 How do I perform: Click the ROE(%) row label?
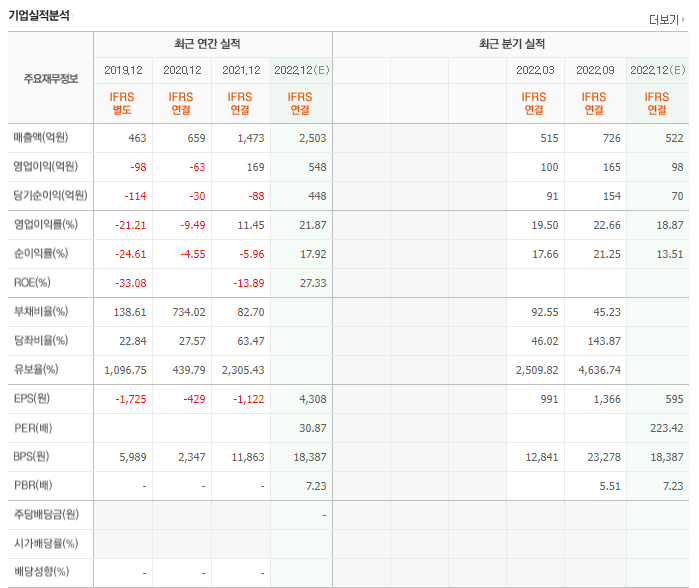pos(32,283)
